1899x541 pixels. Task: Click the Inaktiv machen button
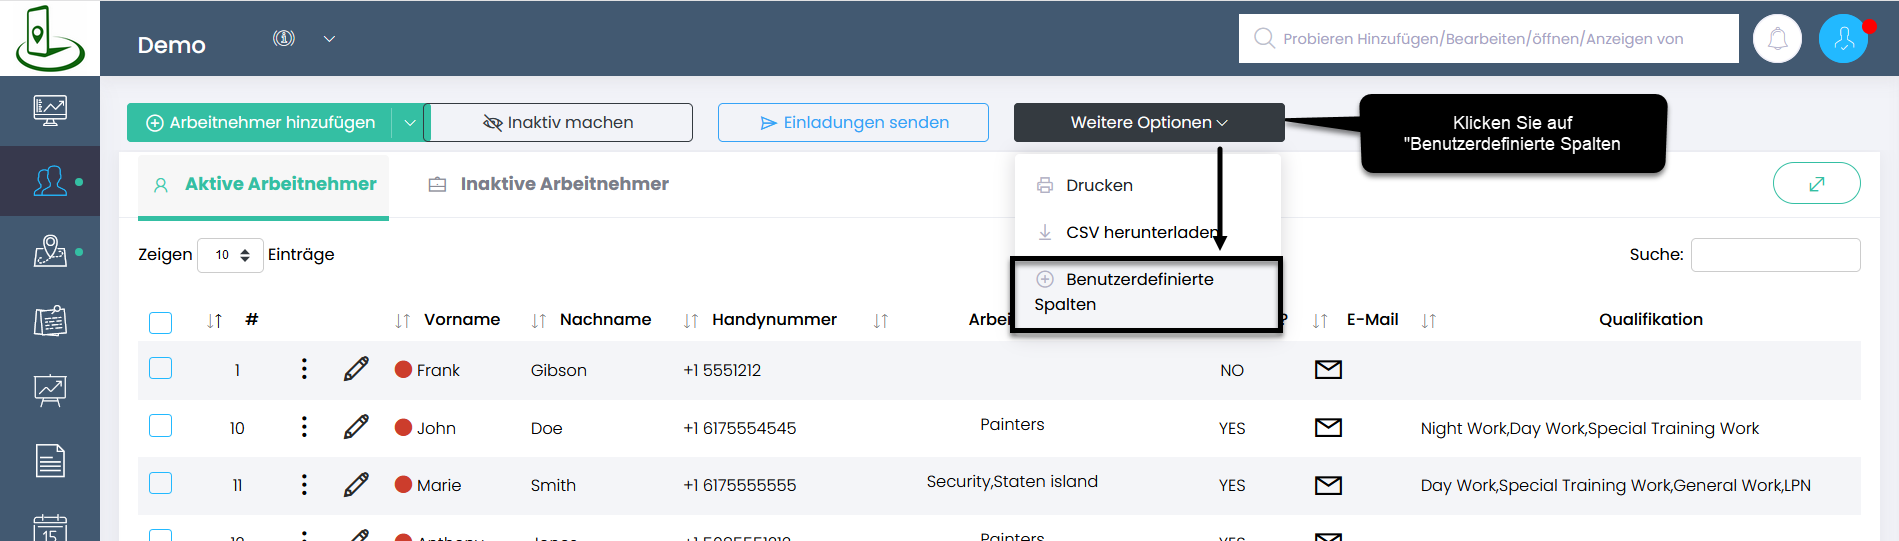coord(559,123)
